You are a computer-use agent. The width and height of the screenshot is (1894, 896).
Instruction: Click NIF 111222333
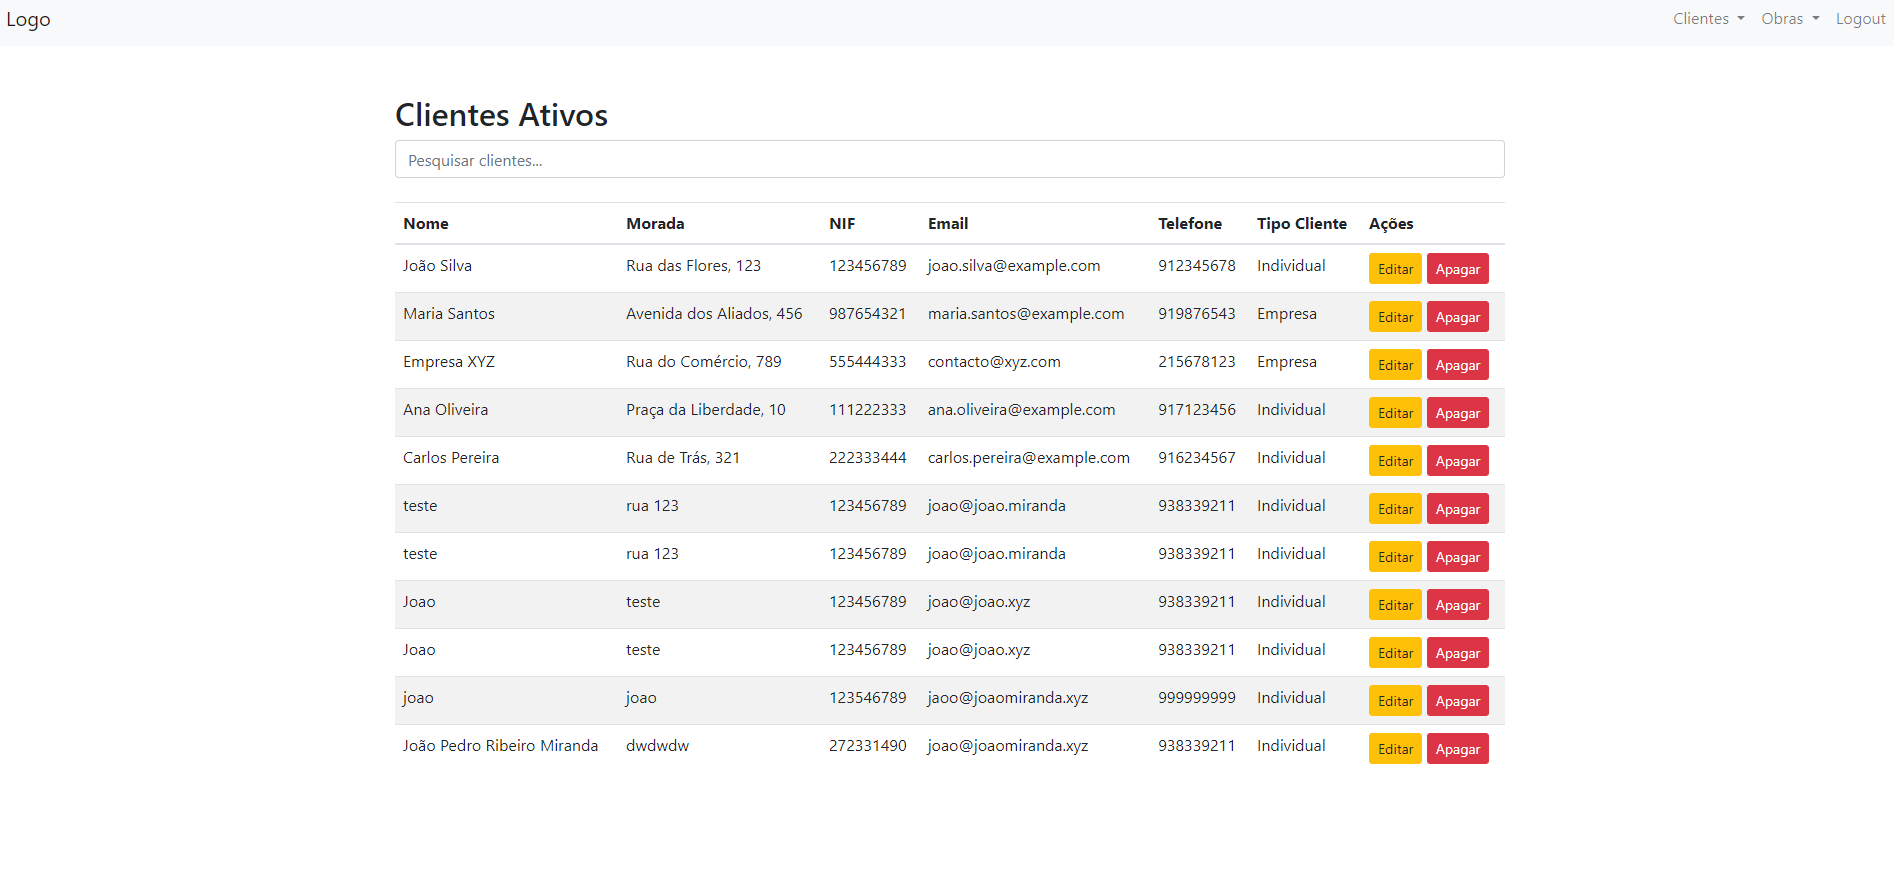click(x=867, y=410)
